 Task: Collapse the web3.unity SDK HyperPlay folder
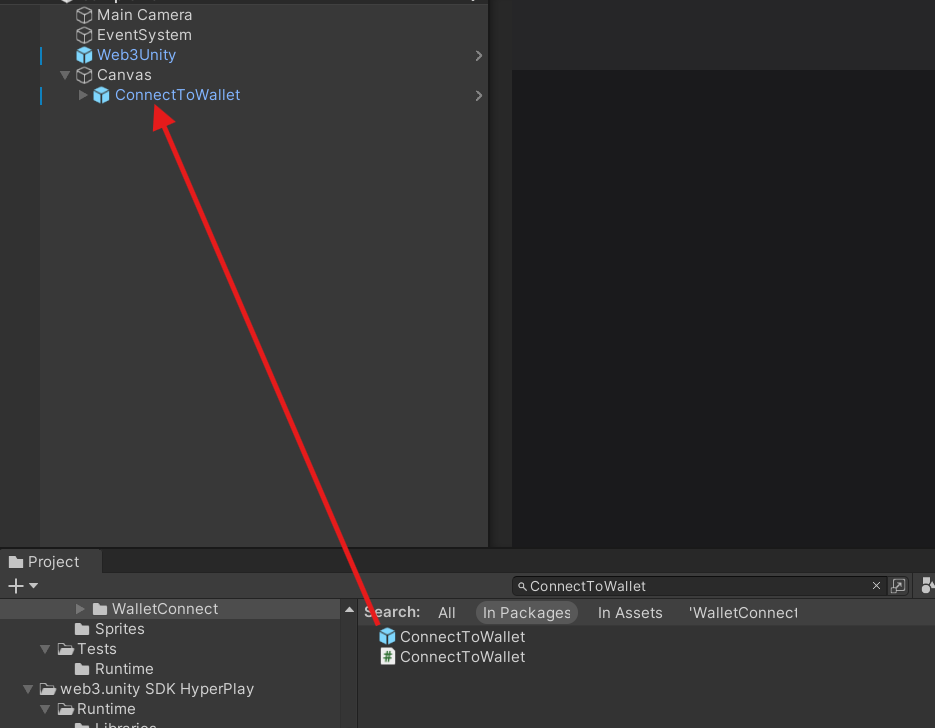pos(27,689)
